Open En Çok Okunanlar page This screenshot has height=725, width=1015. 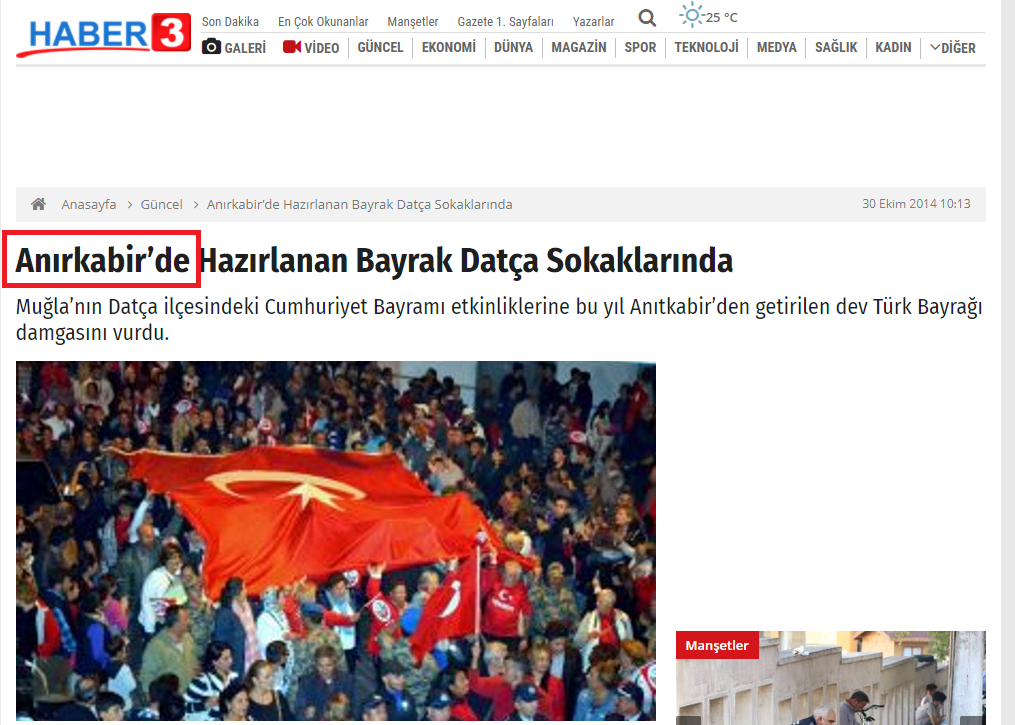point(323,21)
